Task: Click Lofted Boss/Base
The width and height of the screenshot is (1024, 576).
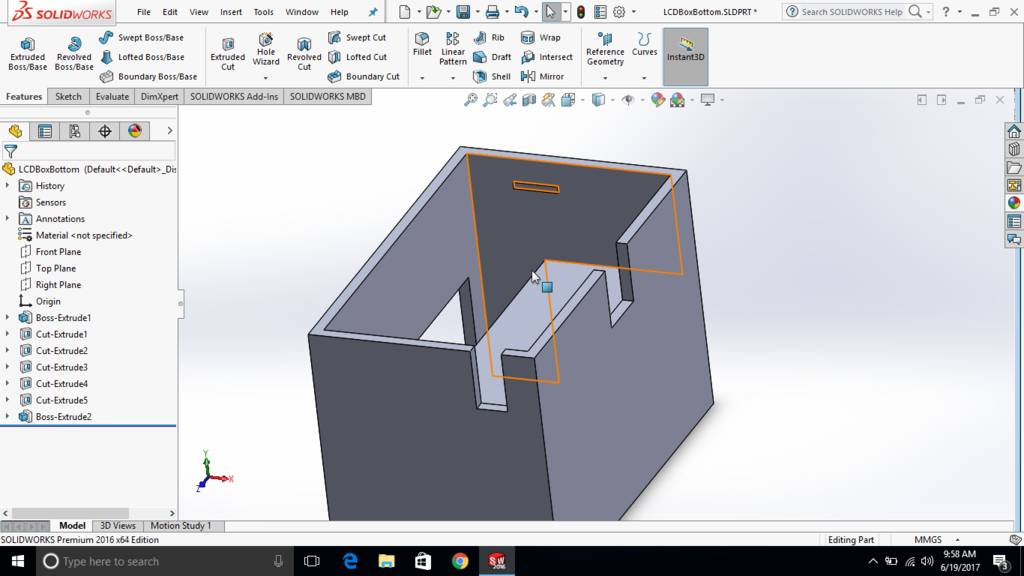Action: coord(142,57)
